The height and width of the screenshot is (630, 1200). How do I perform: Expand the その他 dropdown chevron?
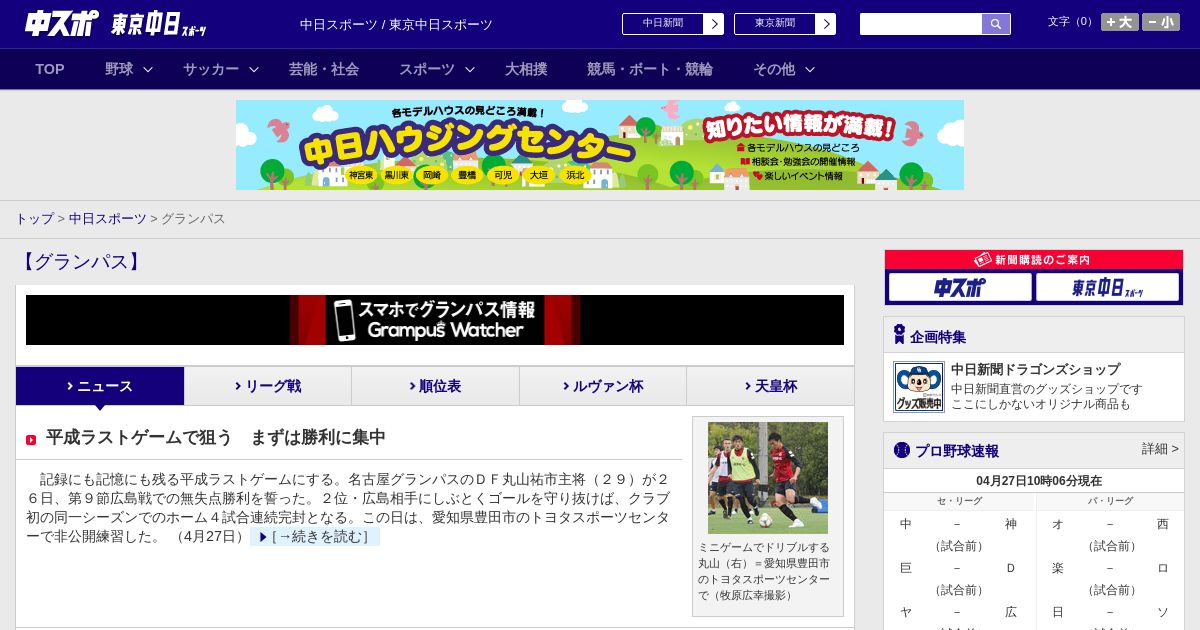[x=810, y=69]
